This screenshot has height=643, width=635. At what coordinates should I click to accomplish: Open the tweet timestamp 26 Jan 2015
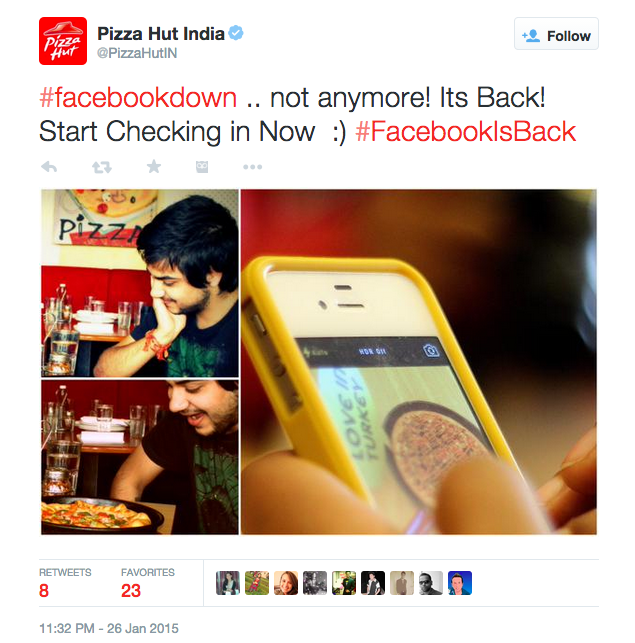(x=109, y=628)
